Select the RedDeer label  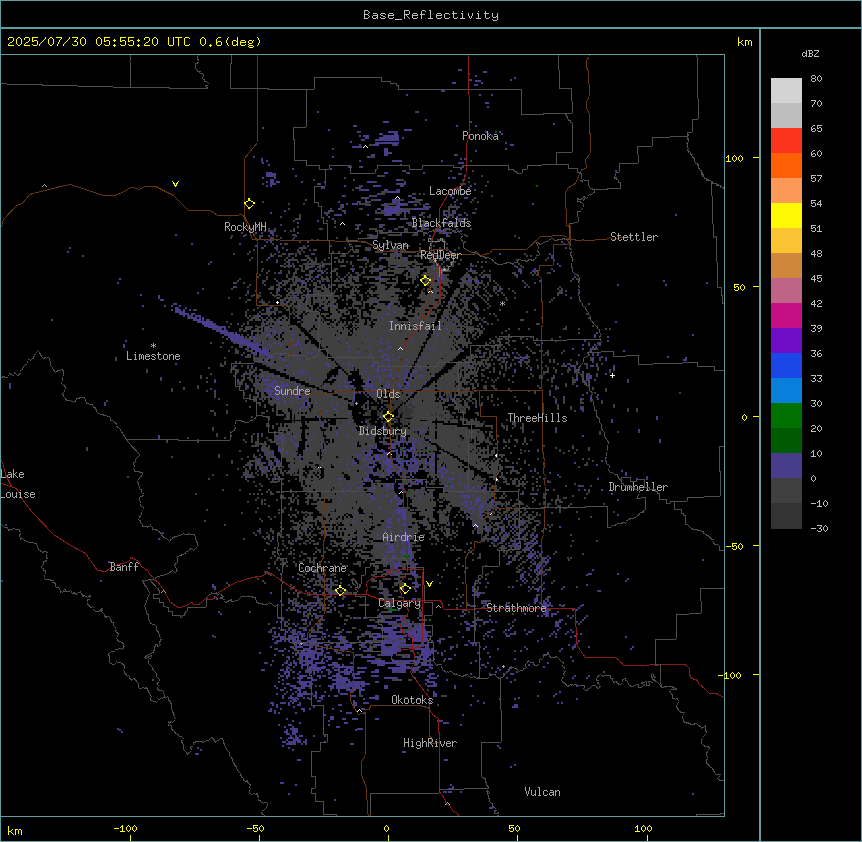pyautogui.click(x=440, y=255)
